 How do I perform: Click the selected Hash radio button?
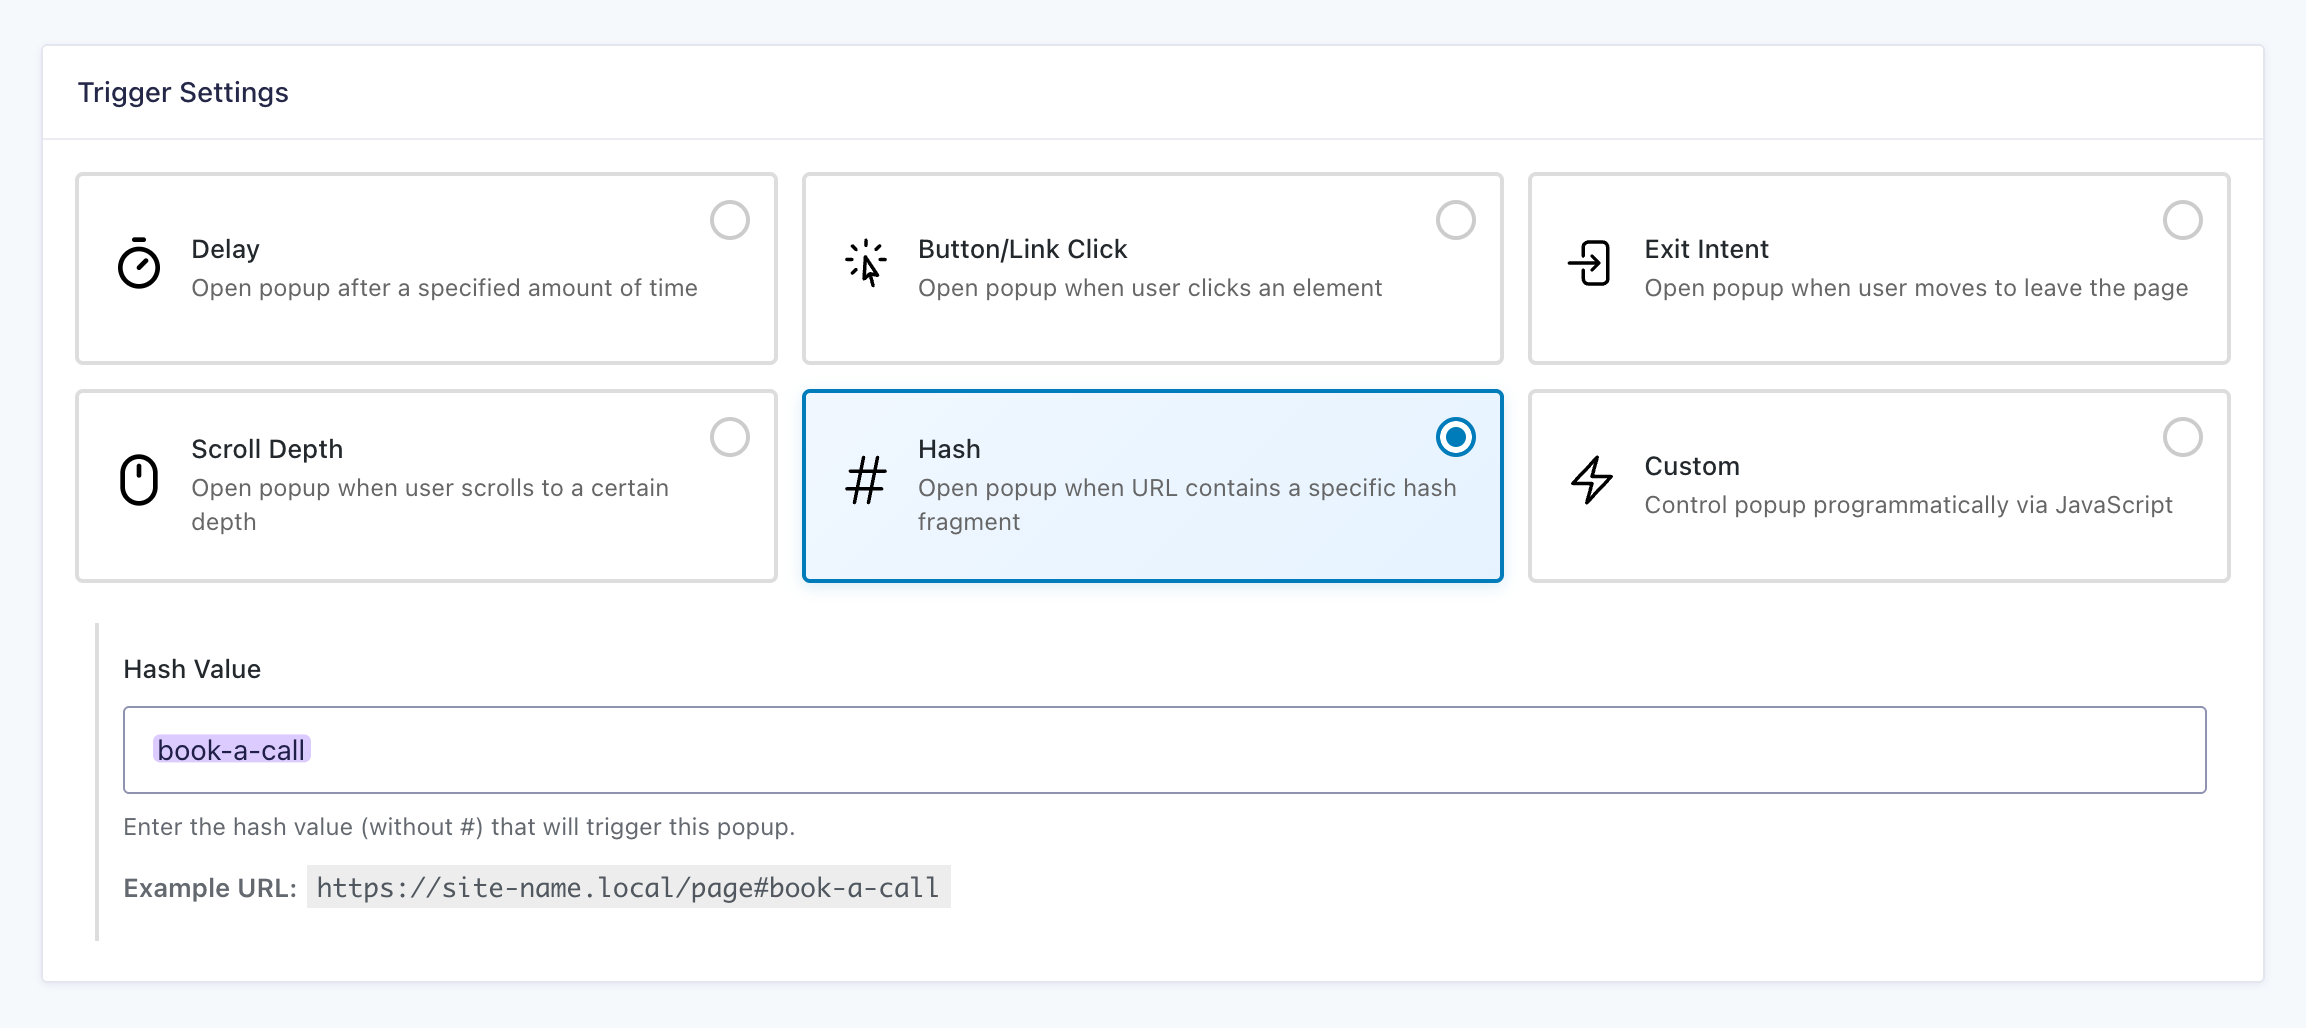tap(1455, 437)
